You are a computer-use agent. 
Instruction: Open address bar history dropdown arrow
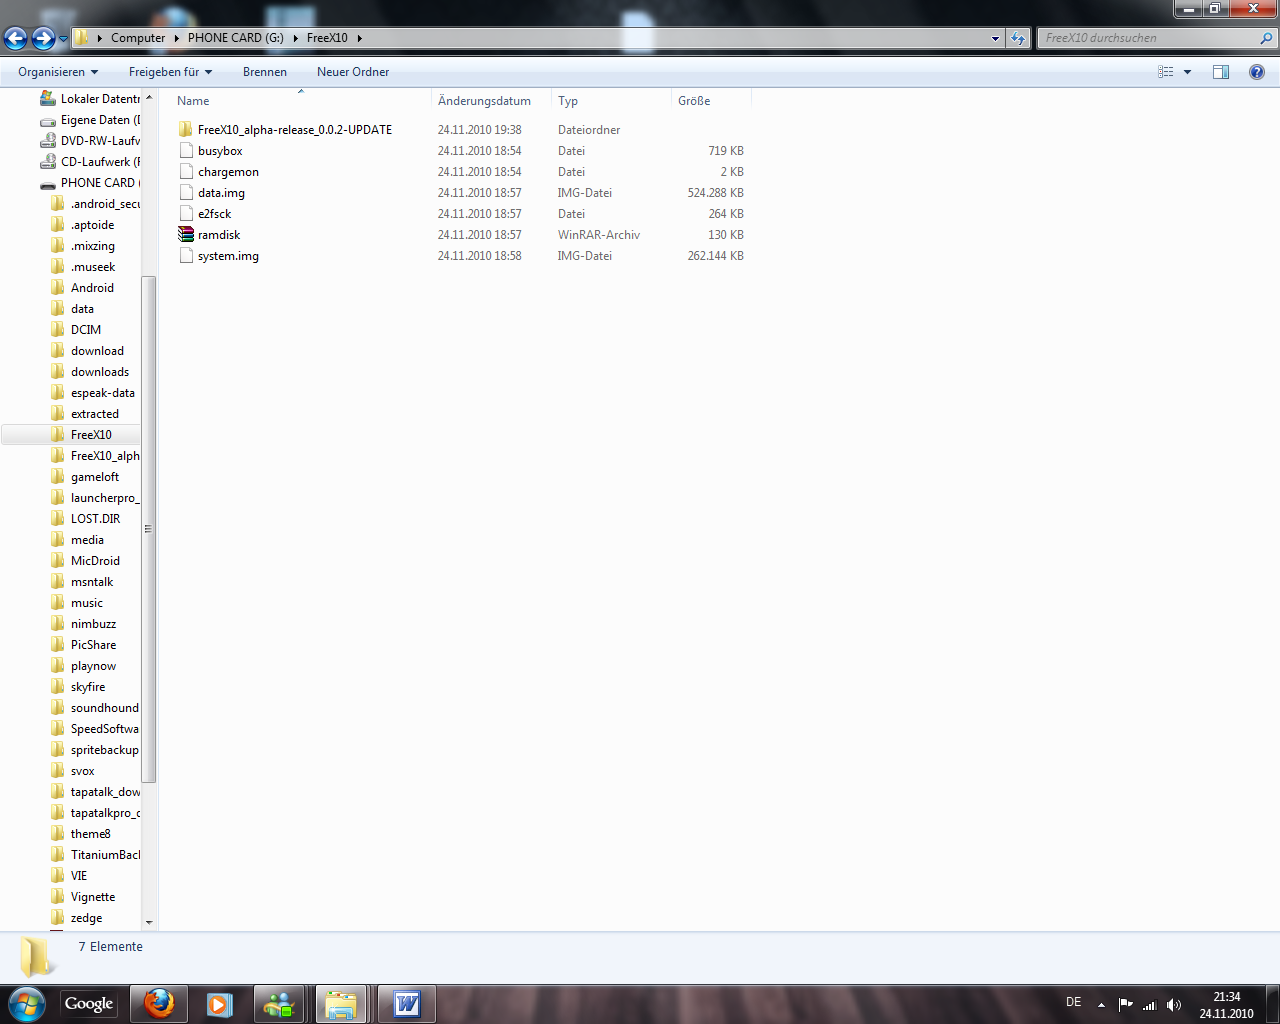tap(995, 39)
